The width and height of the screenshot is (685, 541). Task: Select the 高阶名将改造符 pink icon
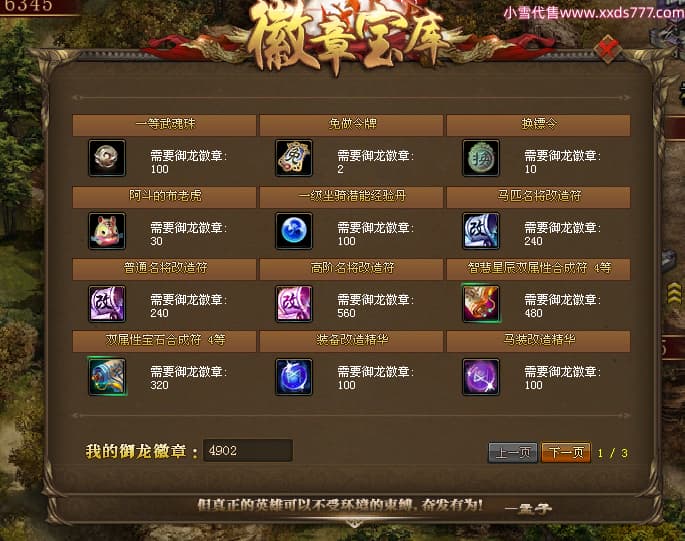294,303
